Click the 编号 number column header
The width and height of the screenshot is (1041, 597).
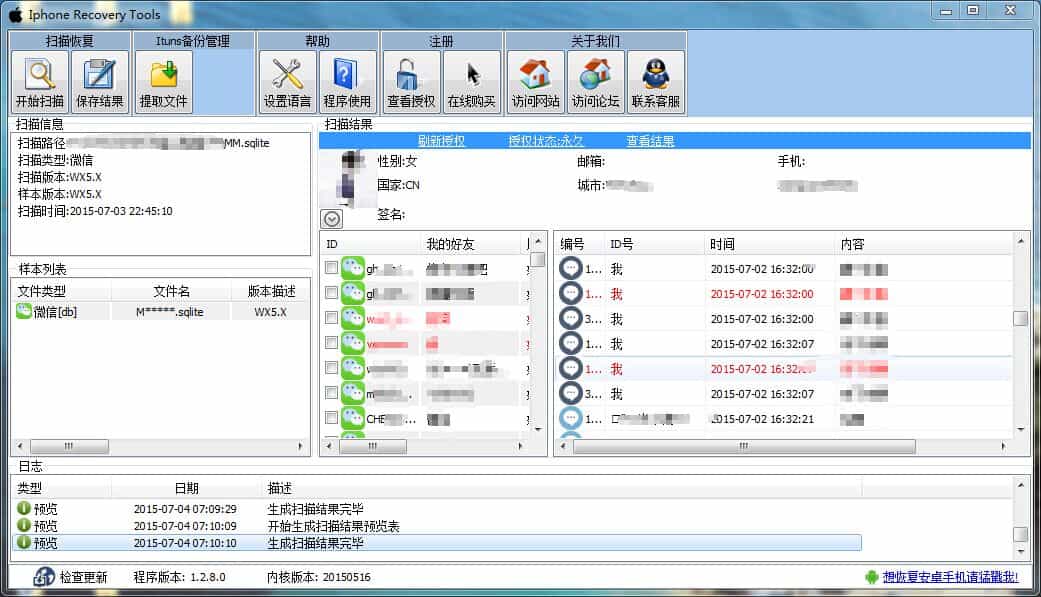(580, 244)
